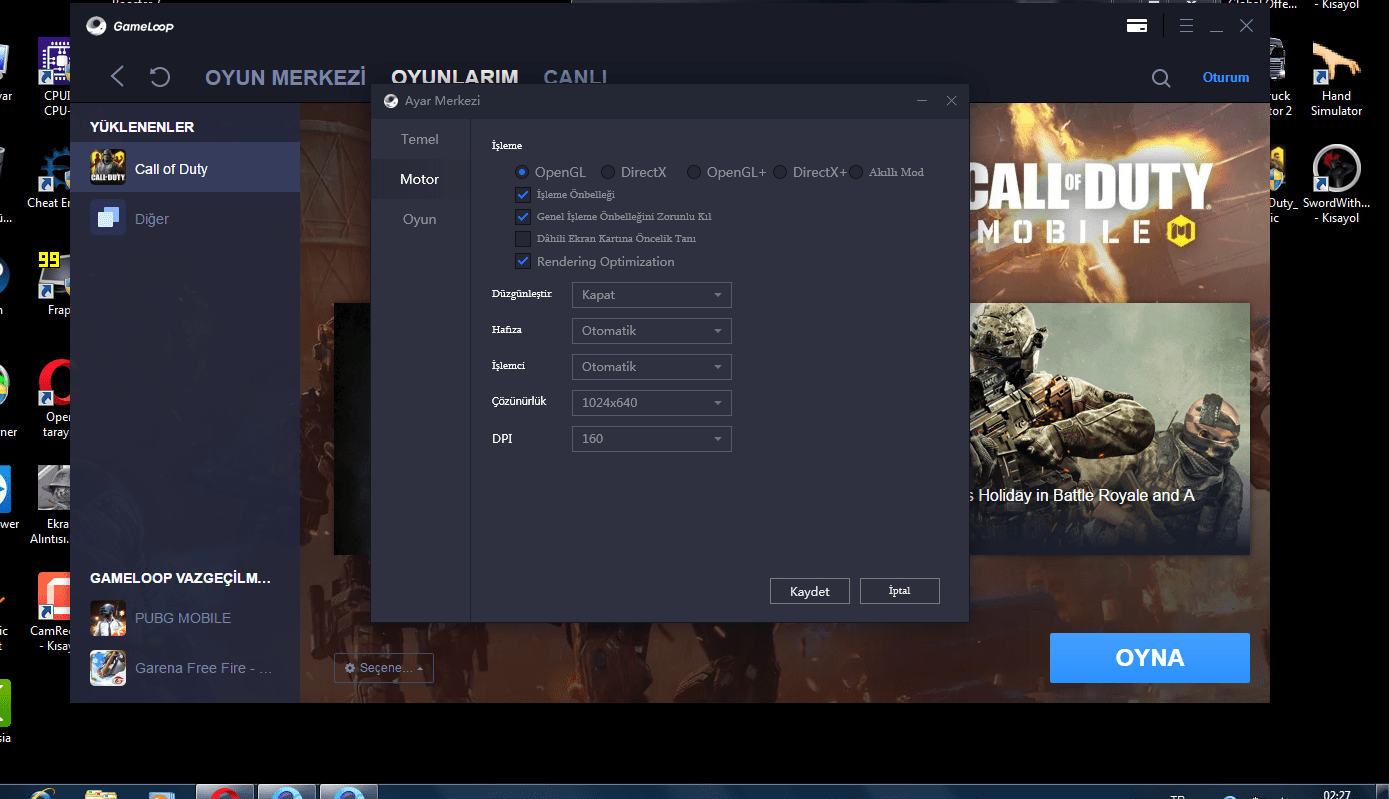The height and width of the screenshot is (799, 1389).
Task: Open the DPI dropdown
Action: coord(652,439)
